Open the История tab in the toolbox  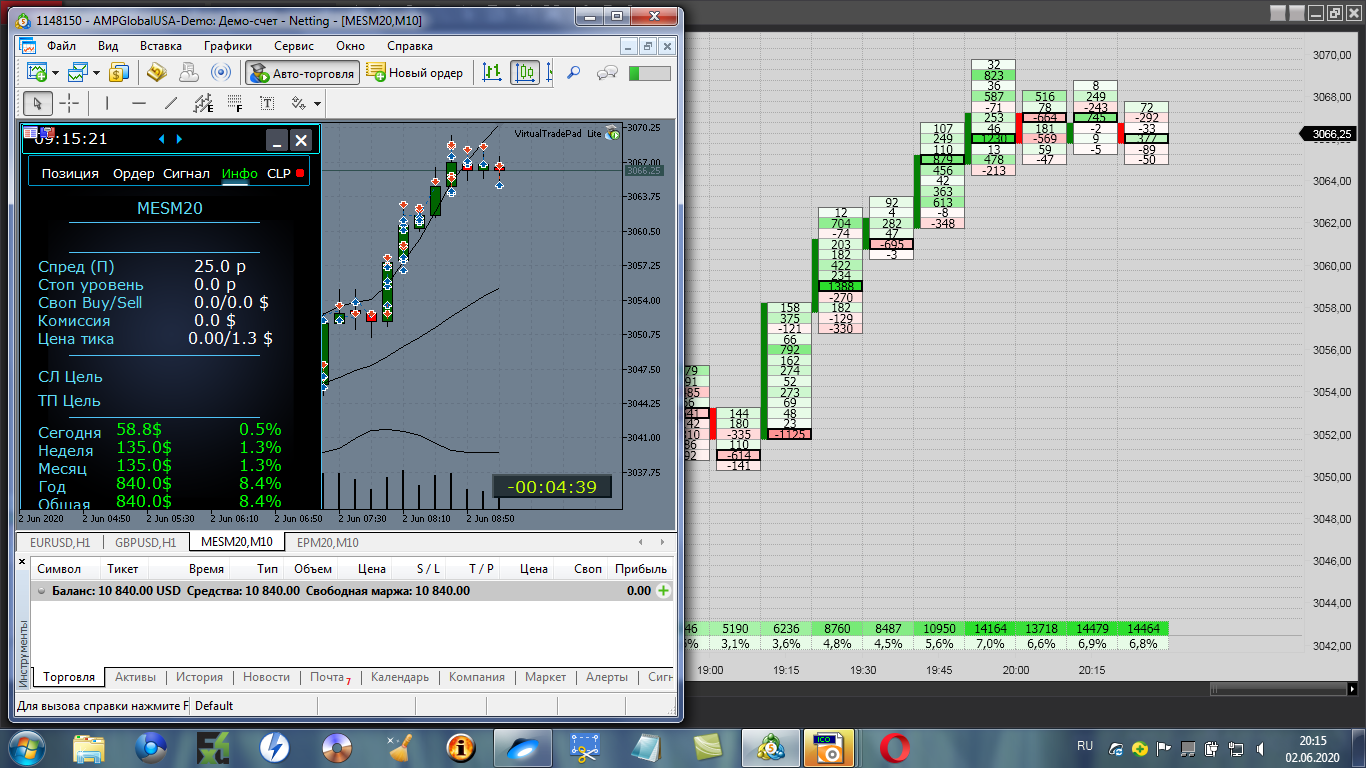click(x=199, y=677)
